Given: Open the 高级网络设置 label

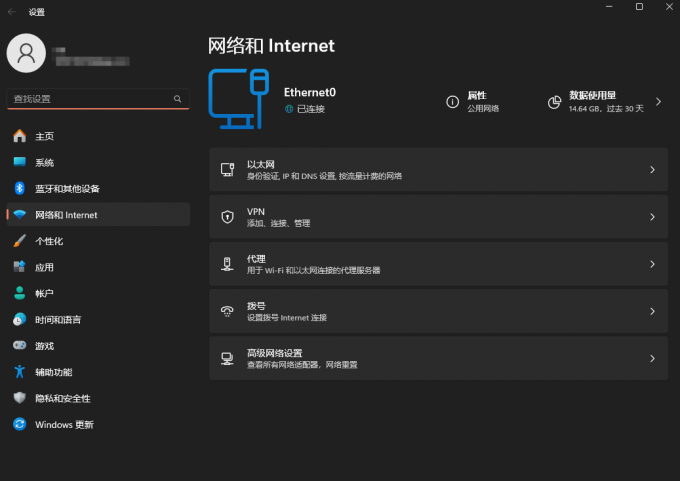Looking at the screenshot, I should (x=275, y=353).
